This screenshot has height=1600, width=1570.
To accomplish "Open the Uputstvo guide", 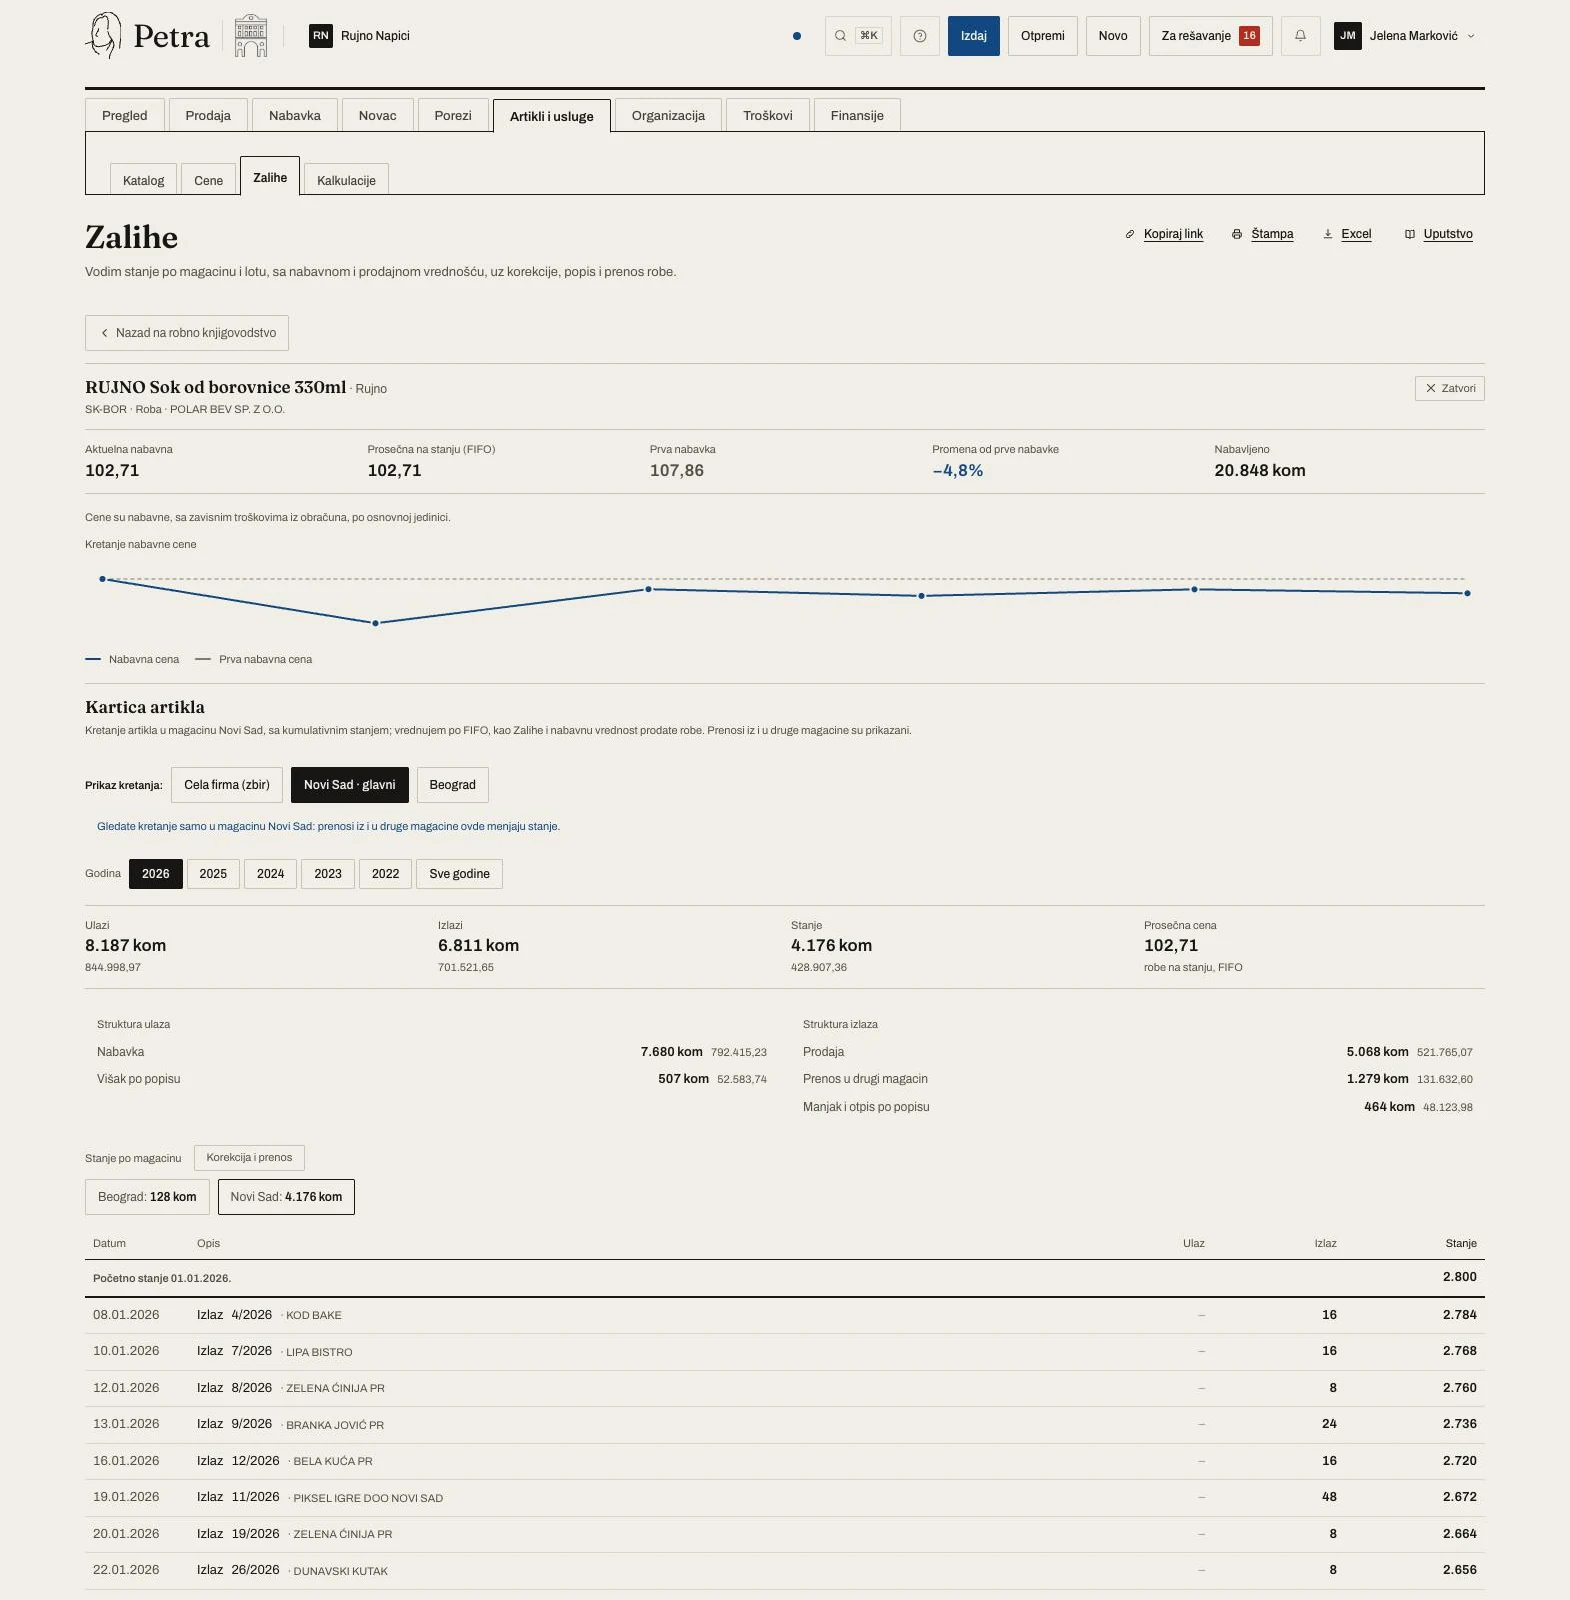I will point(1439,234).
